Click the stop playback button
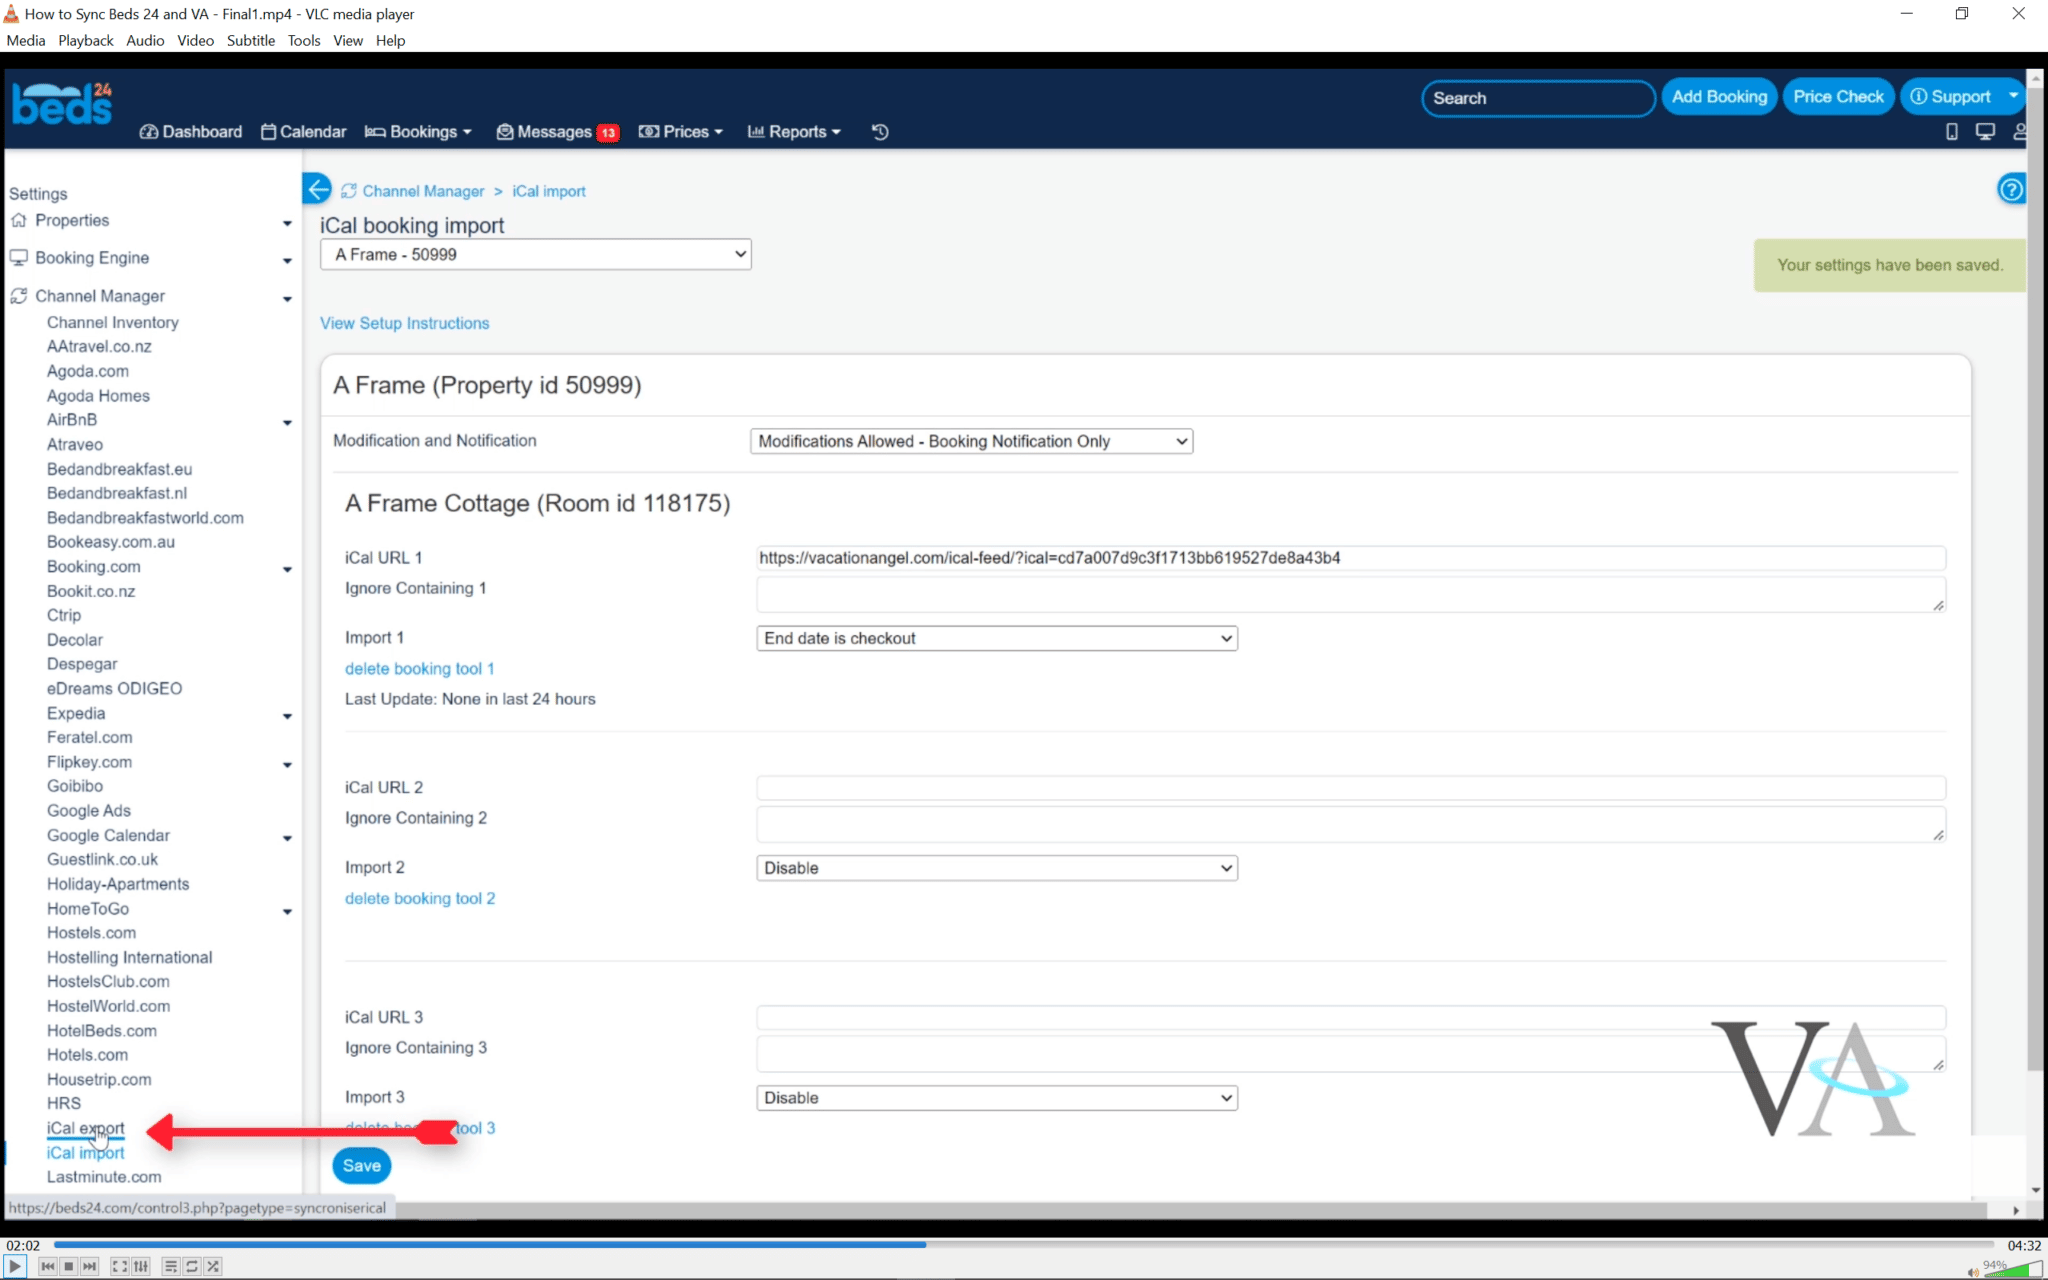2048x1280 pixels. click(x=69, y=1266)
